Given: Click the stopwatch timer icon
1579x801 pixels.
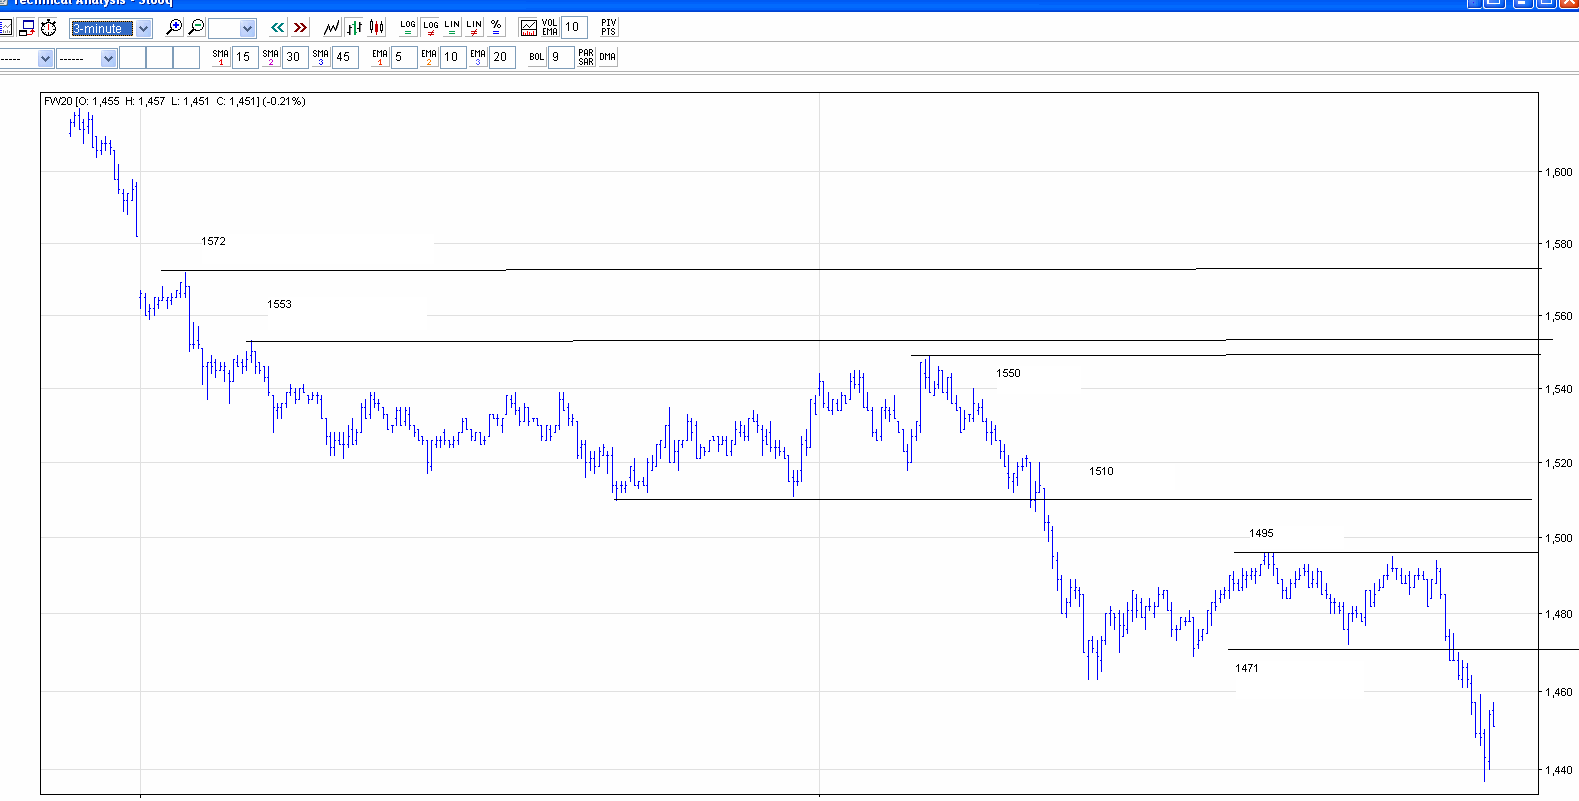Looking at the screenshot, I should (x=48, y=28).
